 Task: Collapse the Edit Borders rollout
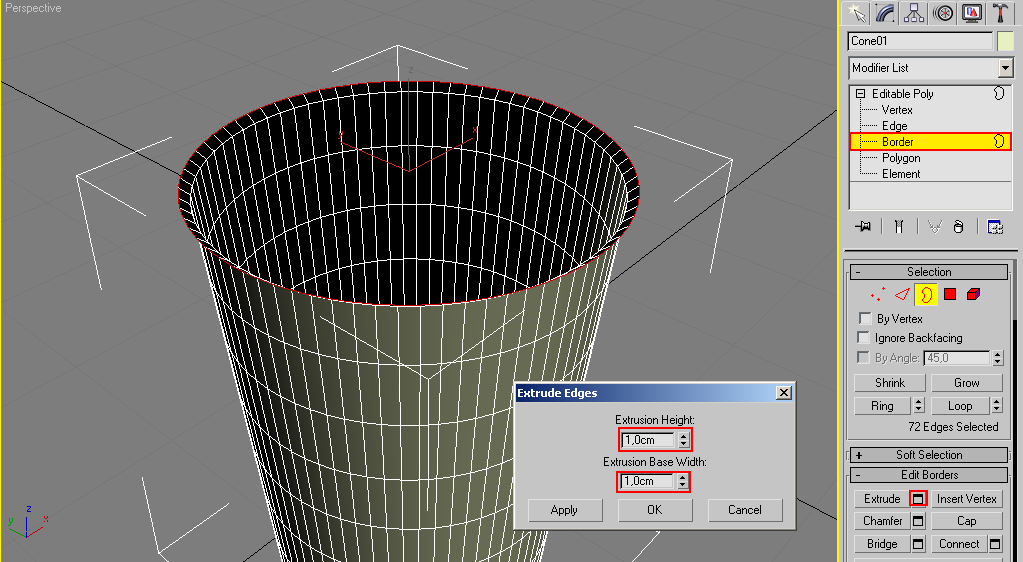[929, 475]
